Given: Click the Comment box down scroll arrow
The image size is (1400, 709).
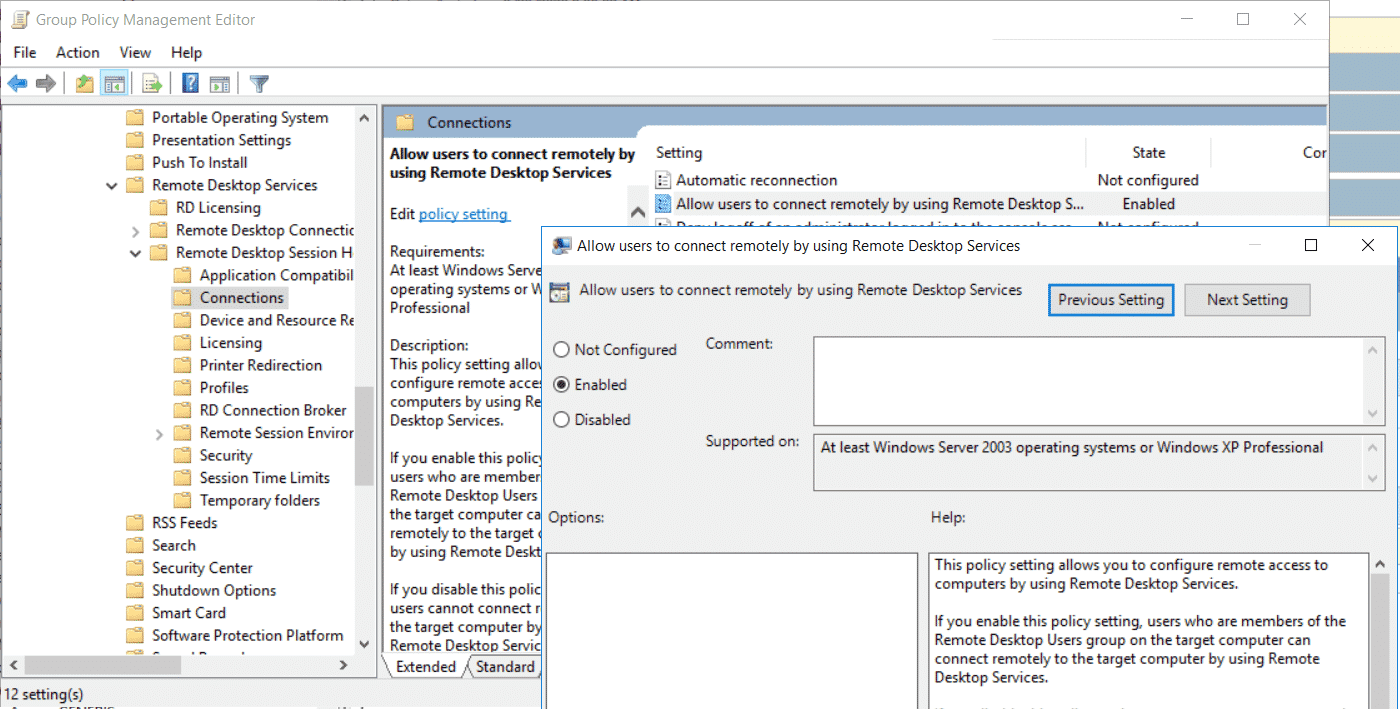Looking at the screenshot, I should click(x=1375, y=415).
